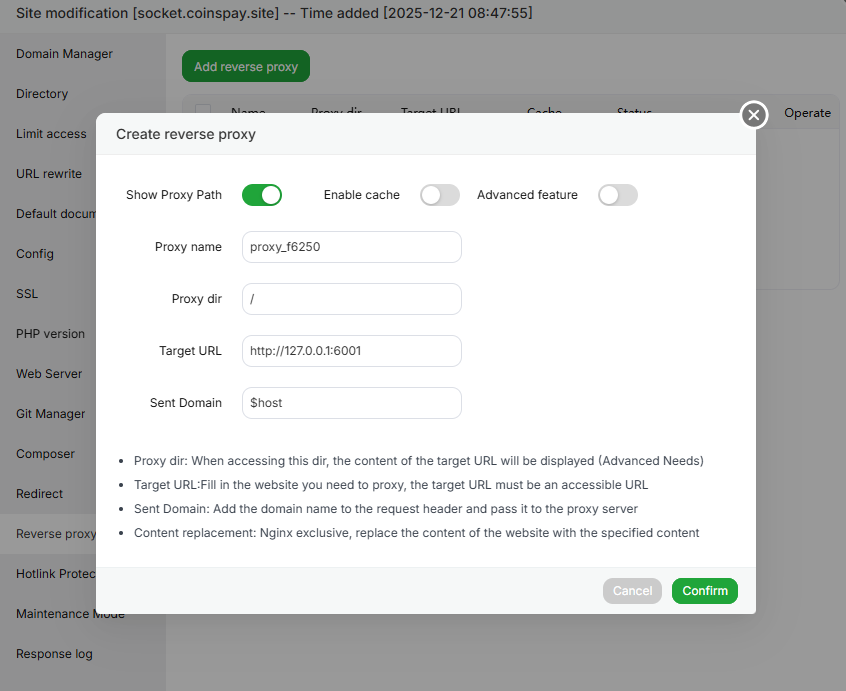Go to the URL rewrite tab
The width and height of the screenshot is (846, 691).
click(x=49, y=174)
